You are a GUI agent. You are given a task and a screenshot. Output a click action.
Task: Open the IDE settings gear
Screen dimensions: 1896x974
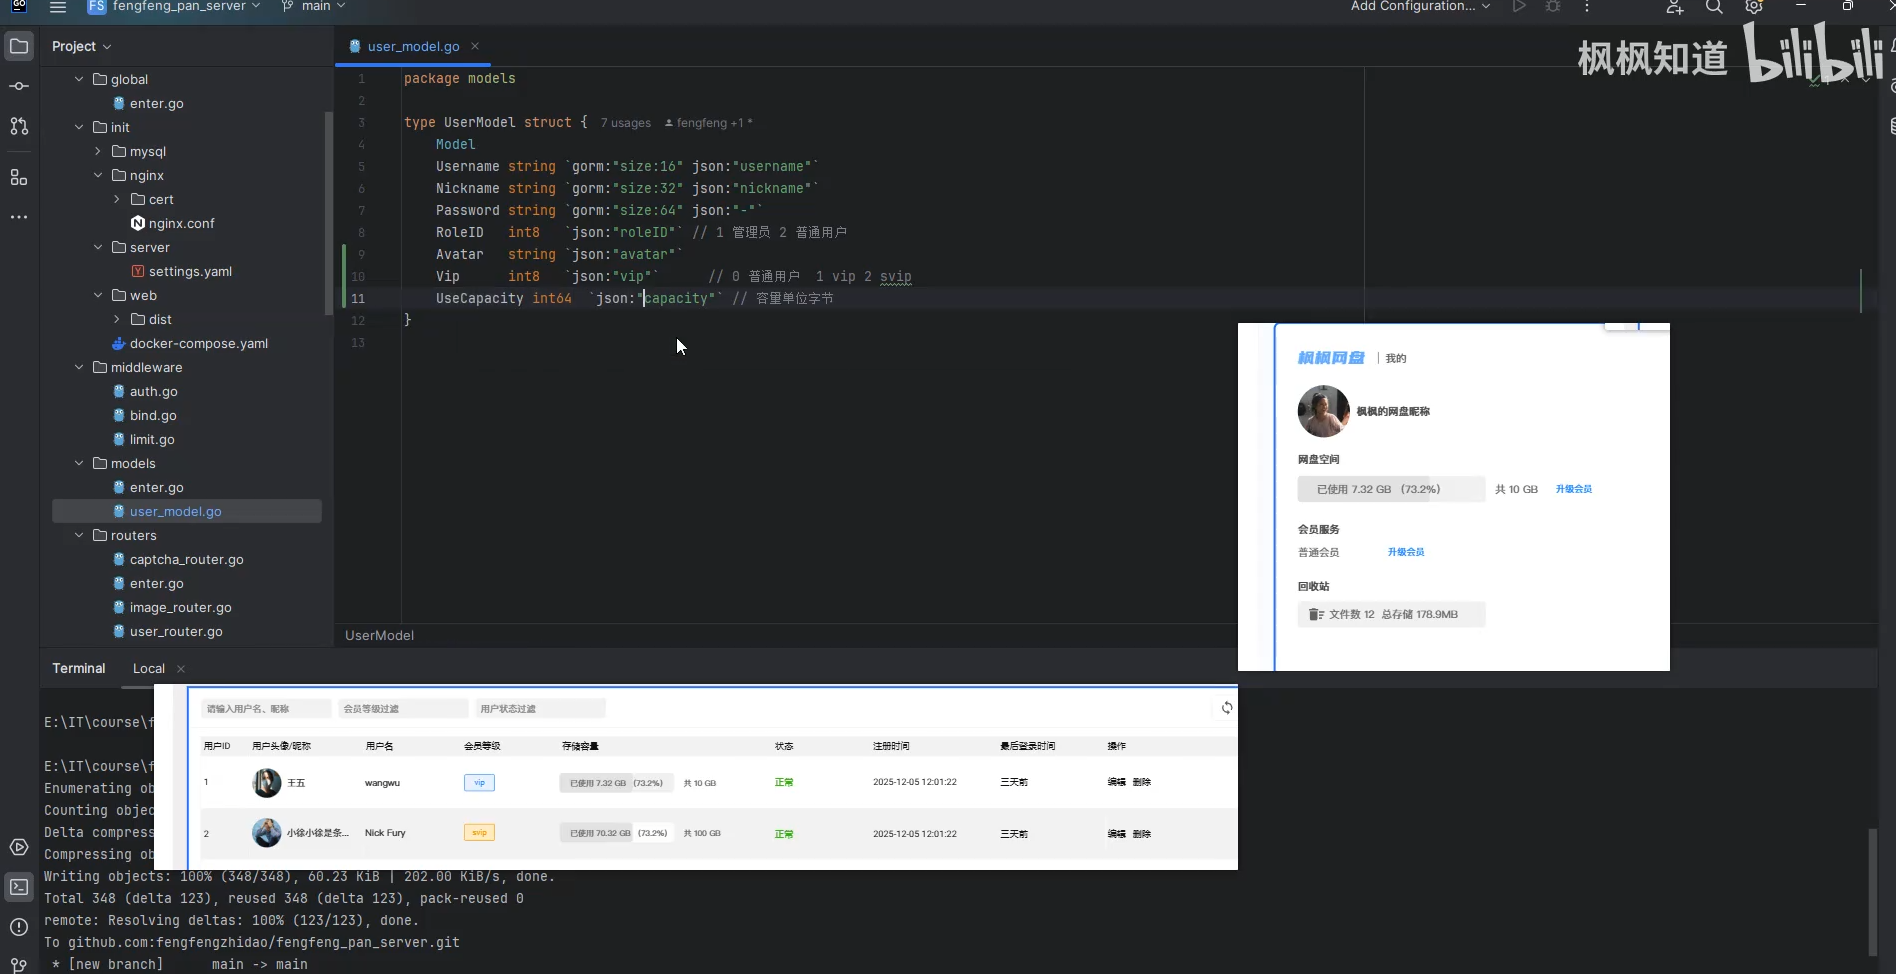tap(1754, 7)
